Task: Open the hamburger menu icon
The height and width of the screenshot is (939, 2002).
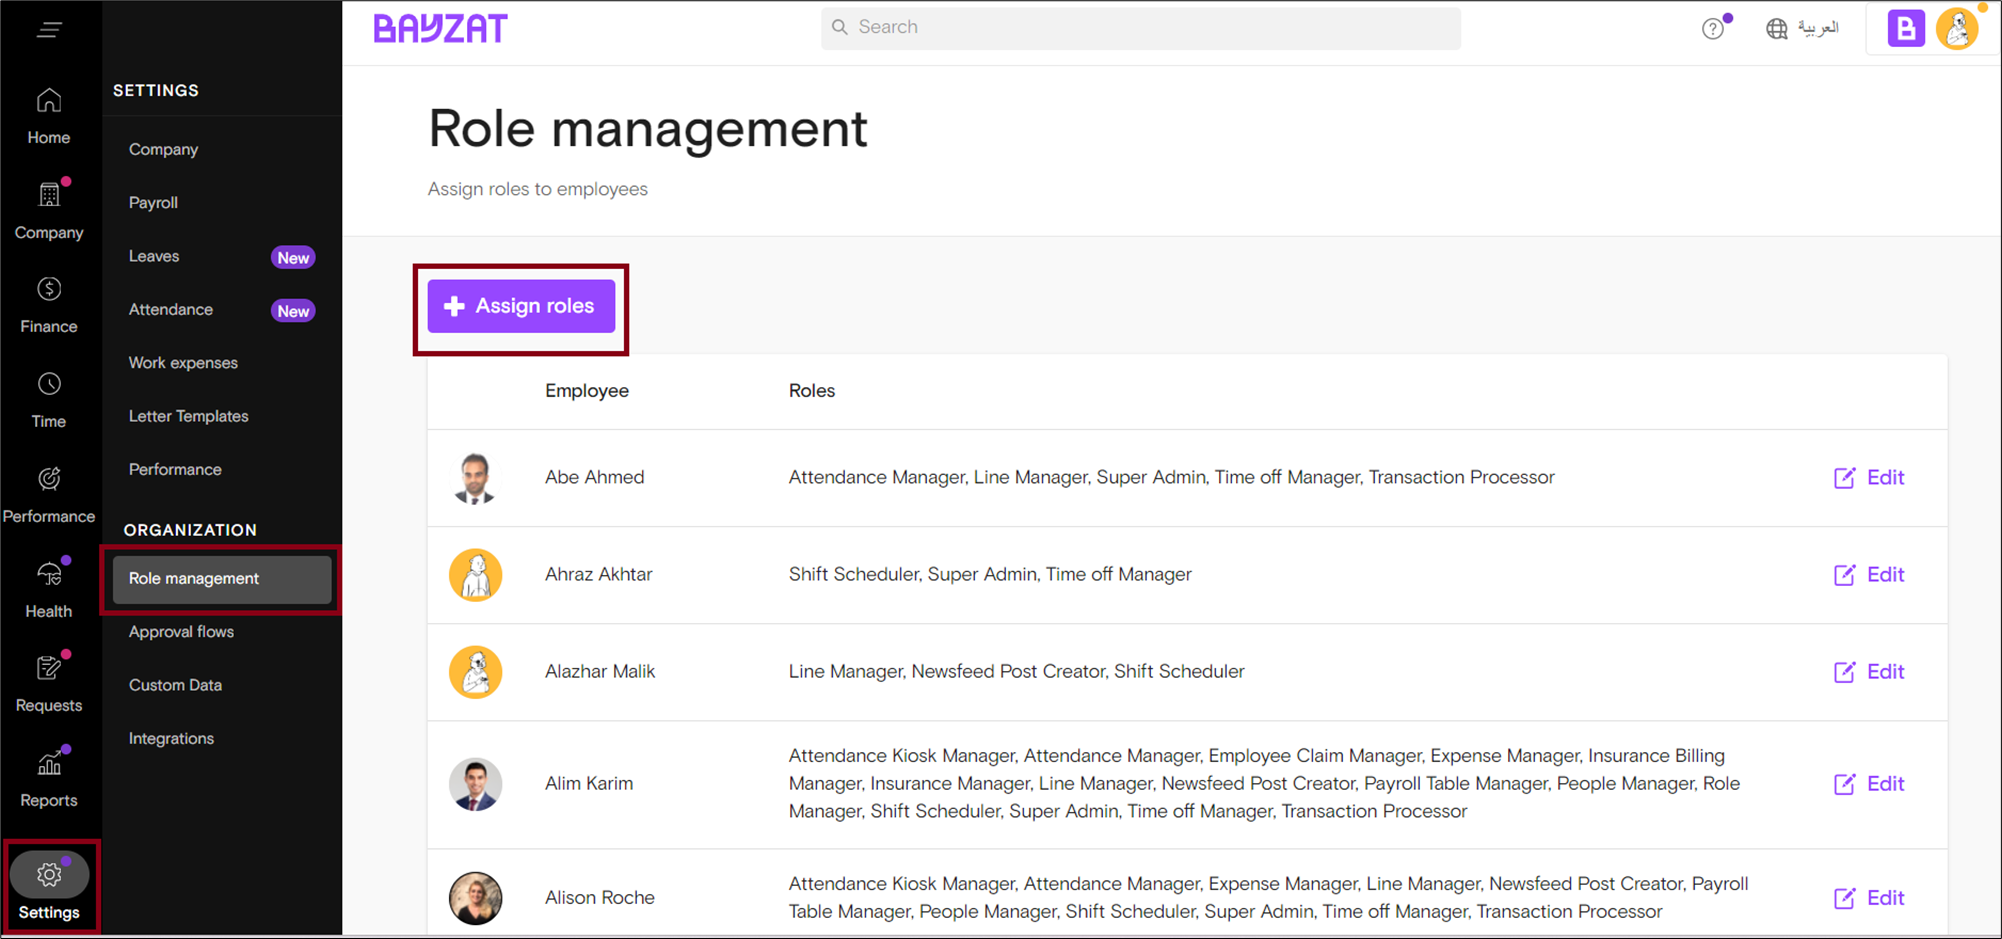Action: pyautogui.click(x=50, y=29)
